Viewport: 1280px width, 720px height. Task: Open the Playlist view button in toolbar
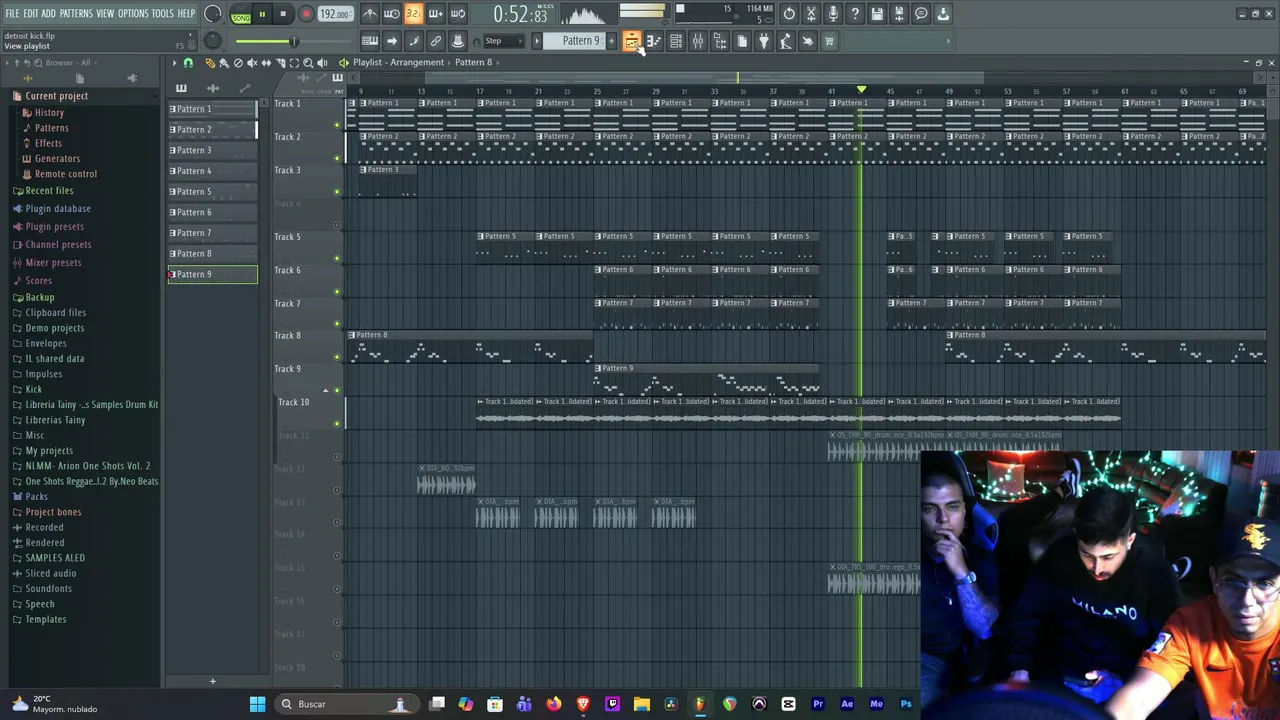[631, 41]
